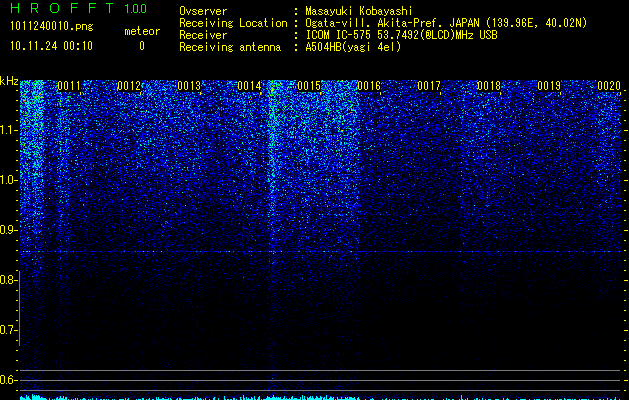Click the 0.6 kHz axis label
The width and height of the screenshot is (629, 400).
point(8,380)
